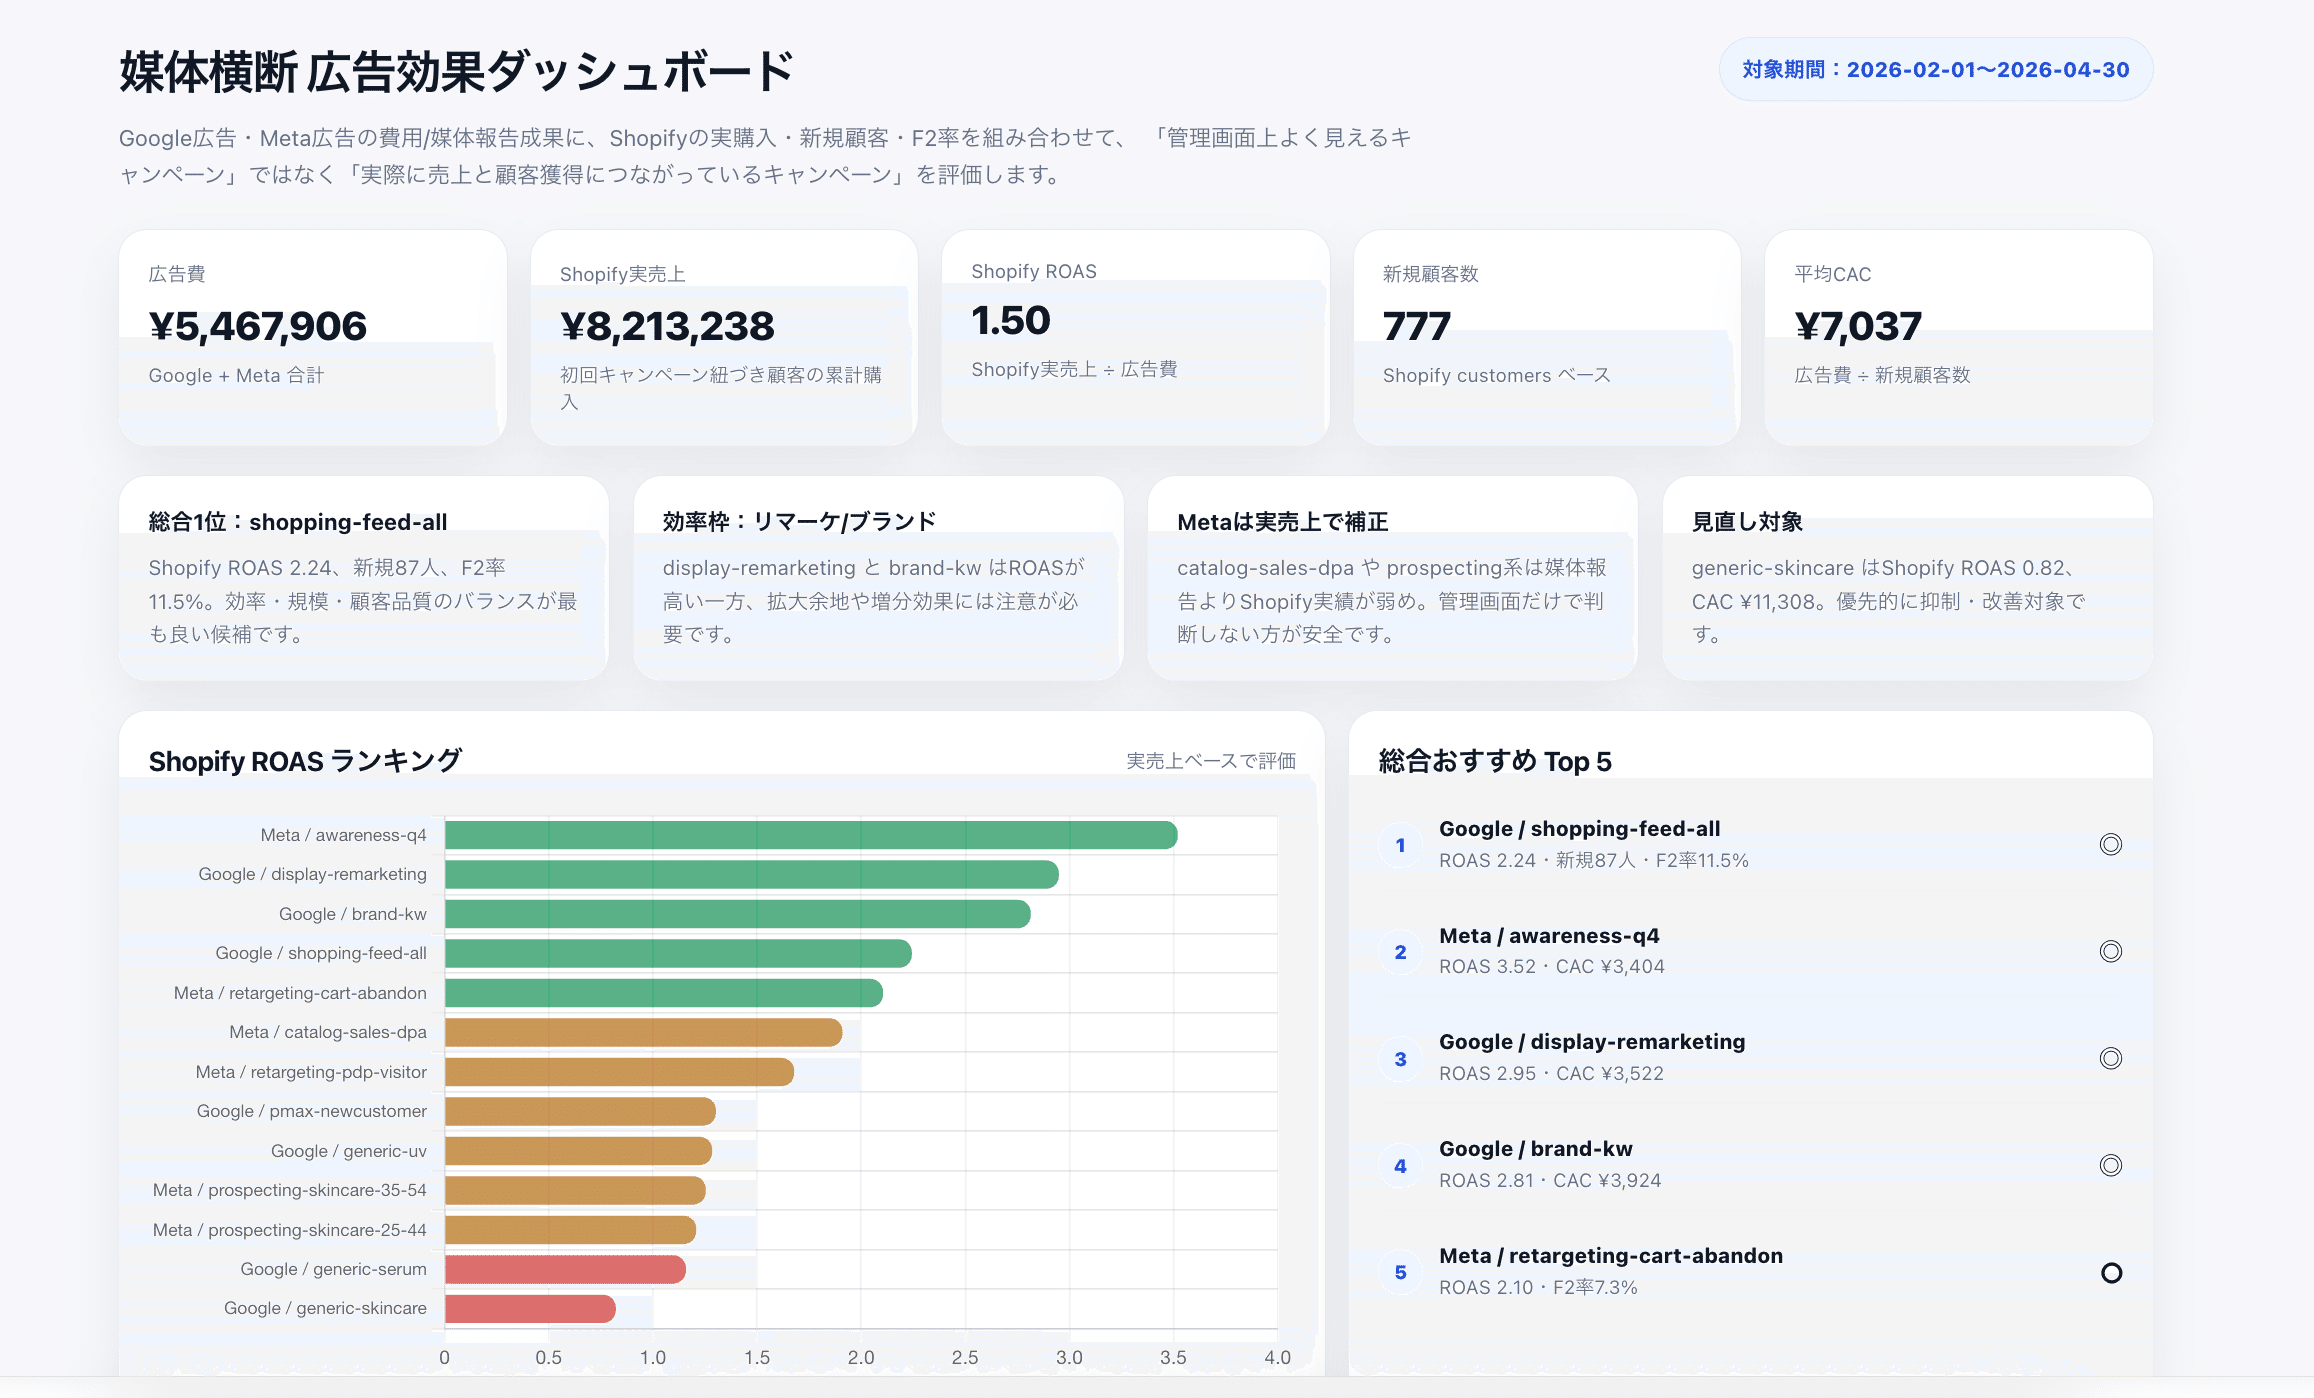This screenshot has width=2314, height=1398.
Task: Click the green Meta / awareness-q4 bar
Action: (x=811, y=835)
